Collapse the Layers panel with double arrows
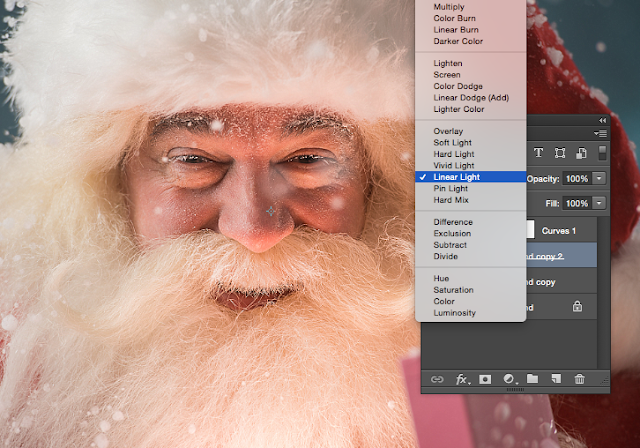 point(602,120)
